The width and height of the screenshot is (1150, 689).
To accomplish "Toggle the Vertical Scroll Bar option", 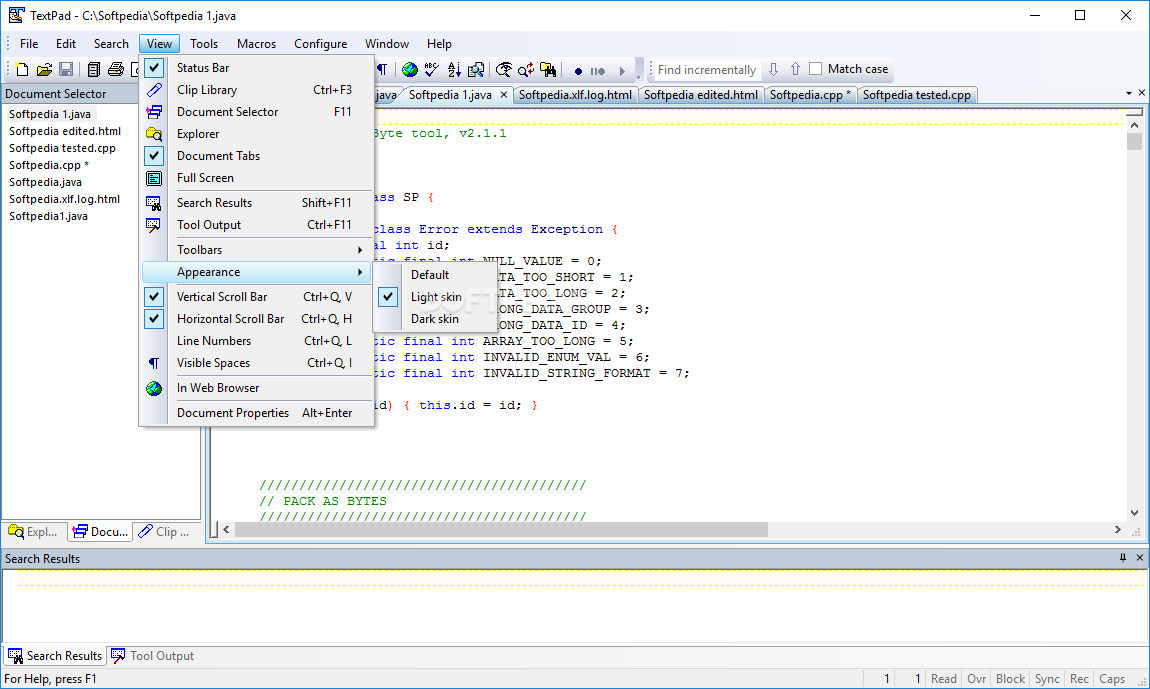I will point(154,296).
